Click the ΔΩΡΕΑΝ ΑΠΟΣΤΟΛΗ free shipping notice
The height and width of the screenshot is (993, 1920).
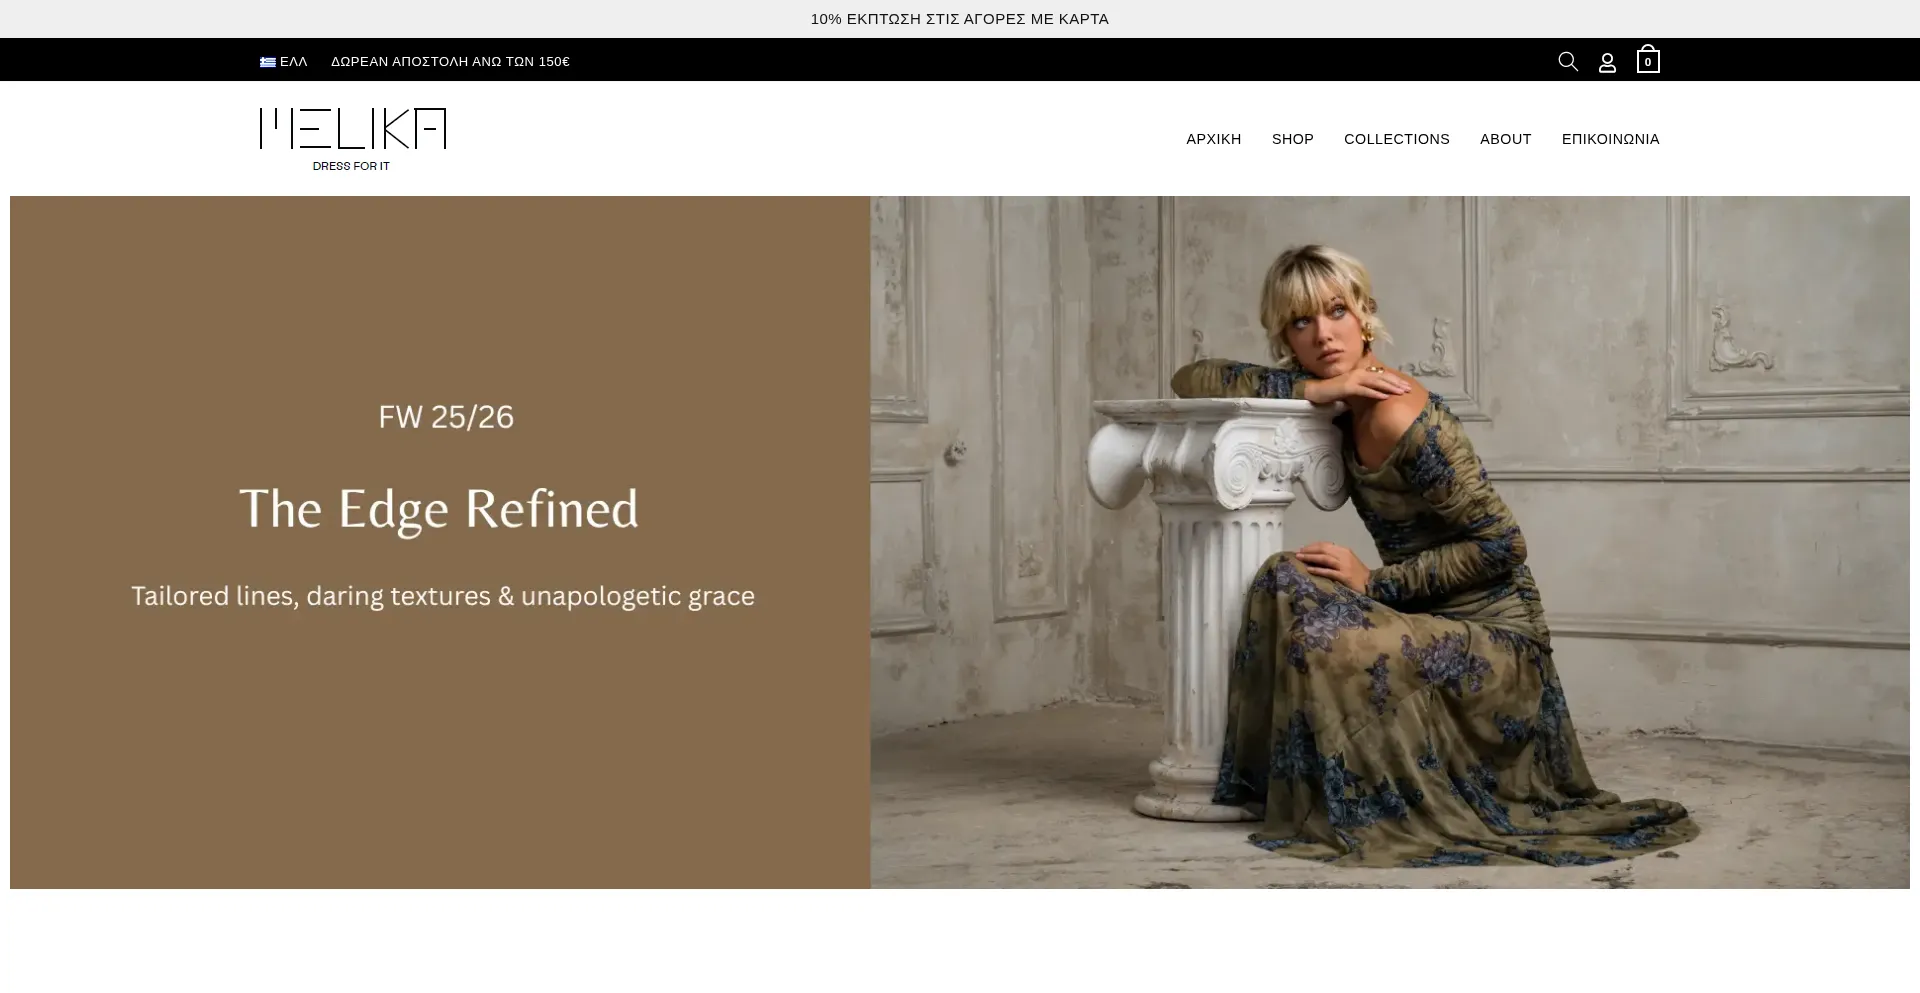point(450,62)
